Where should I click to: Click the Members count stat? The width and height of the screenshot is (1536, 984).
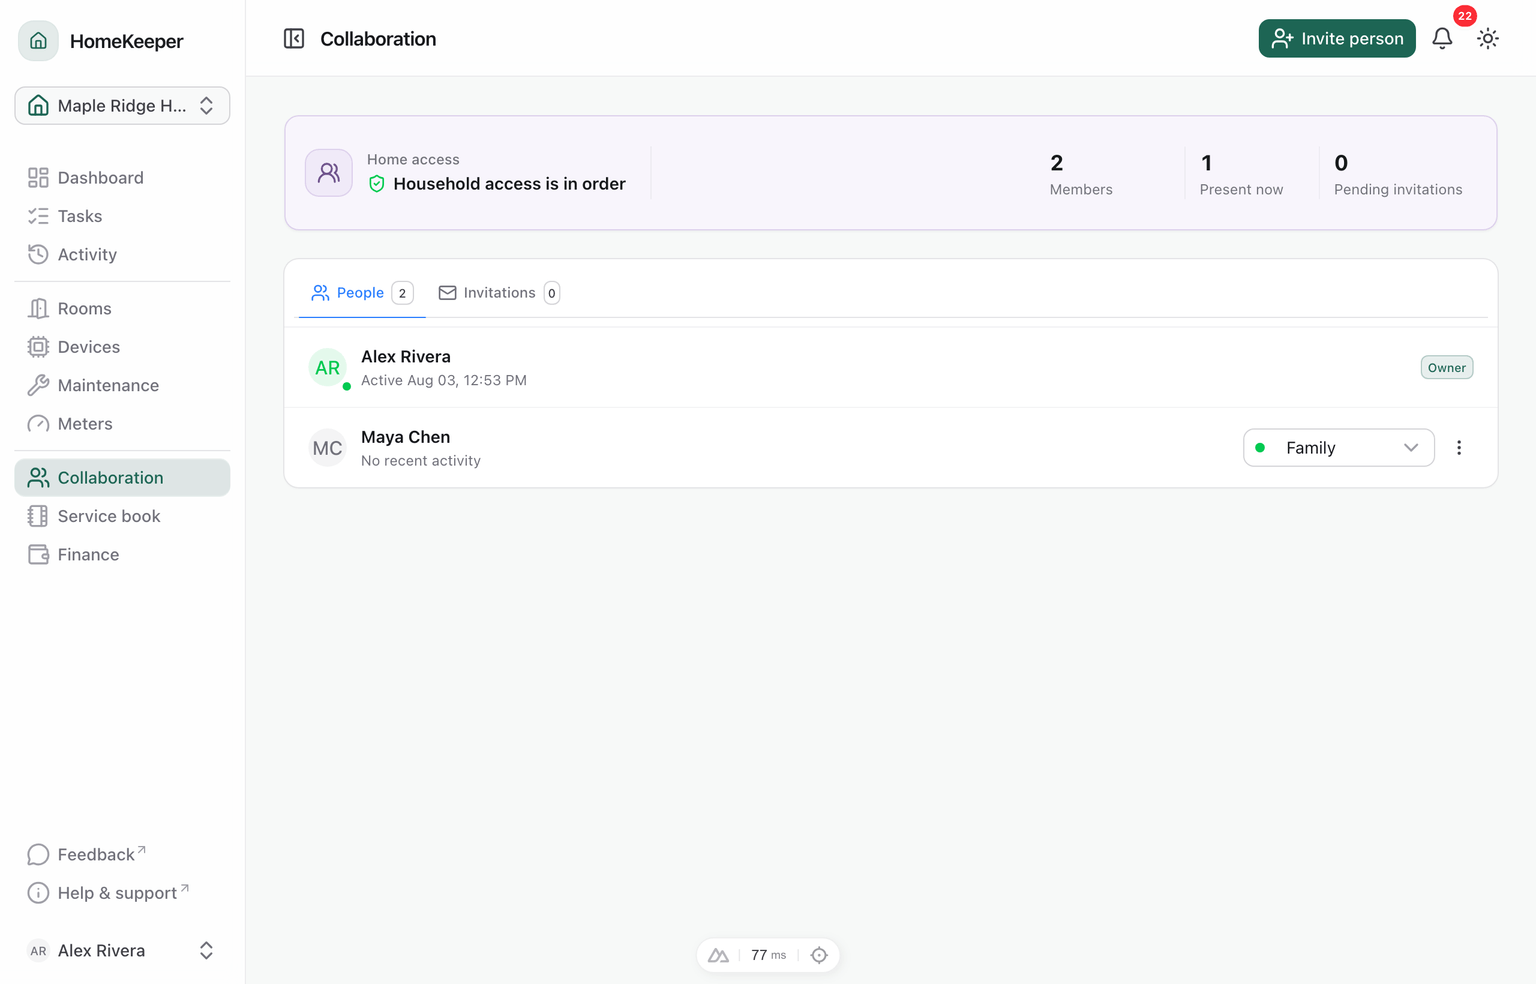1081,174
